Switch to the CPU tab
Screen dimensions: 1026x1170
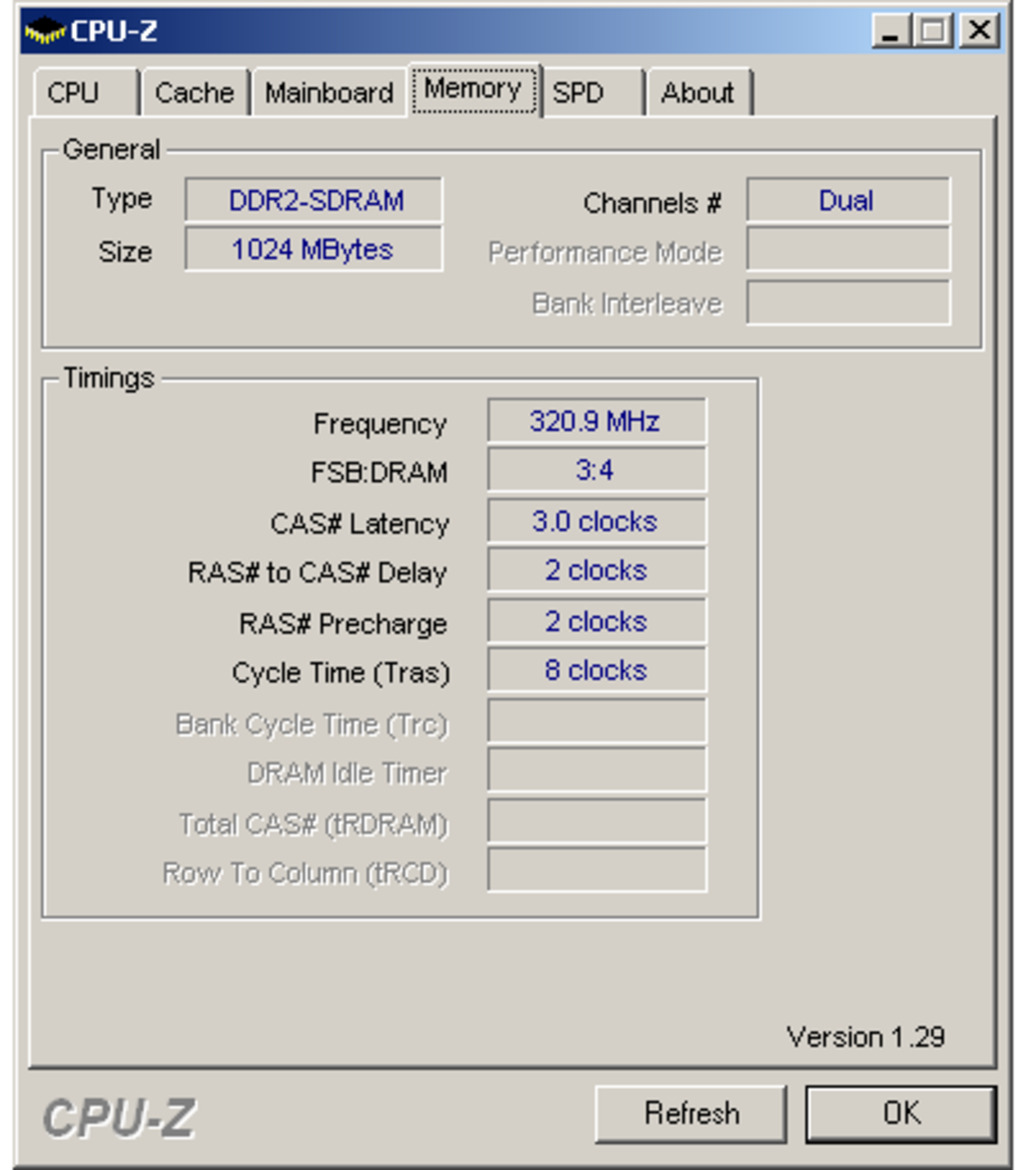86,93
